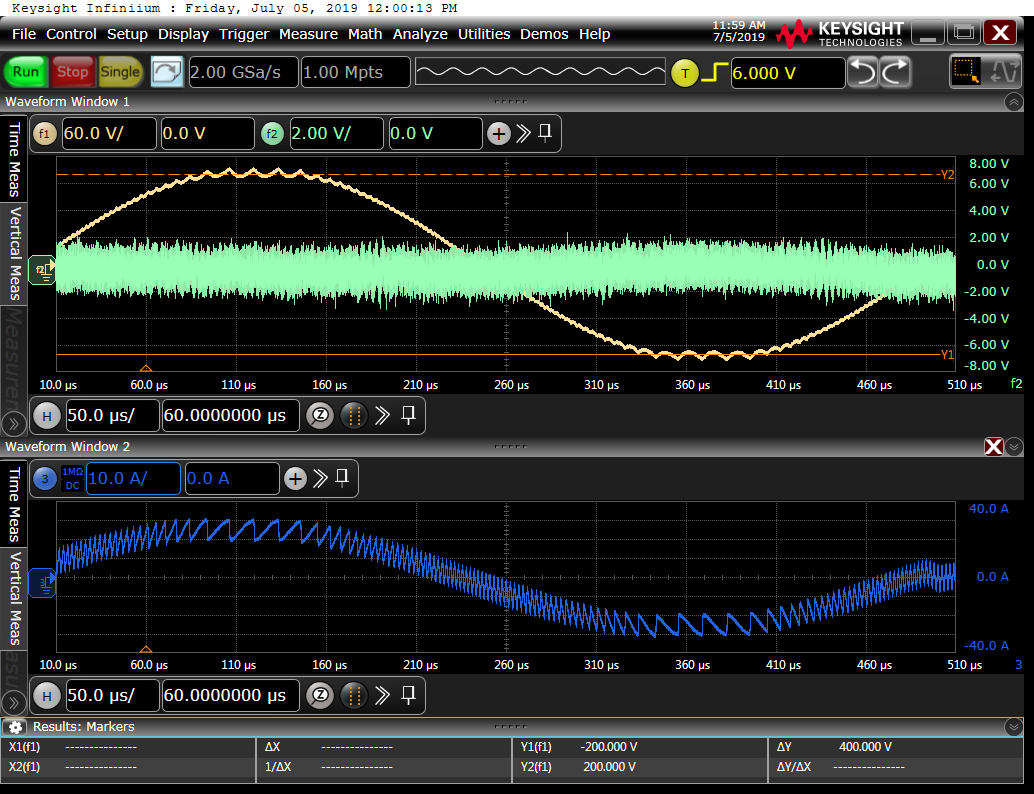Toggle function f2 waveform display
The height and width of the screenshot is (794, 1034).
tap(272, 133)
